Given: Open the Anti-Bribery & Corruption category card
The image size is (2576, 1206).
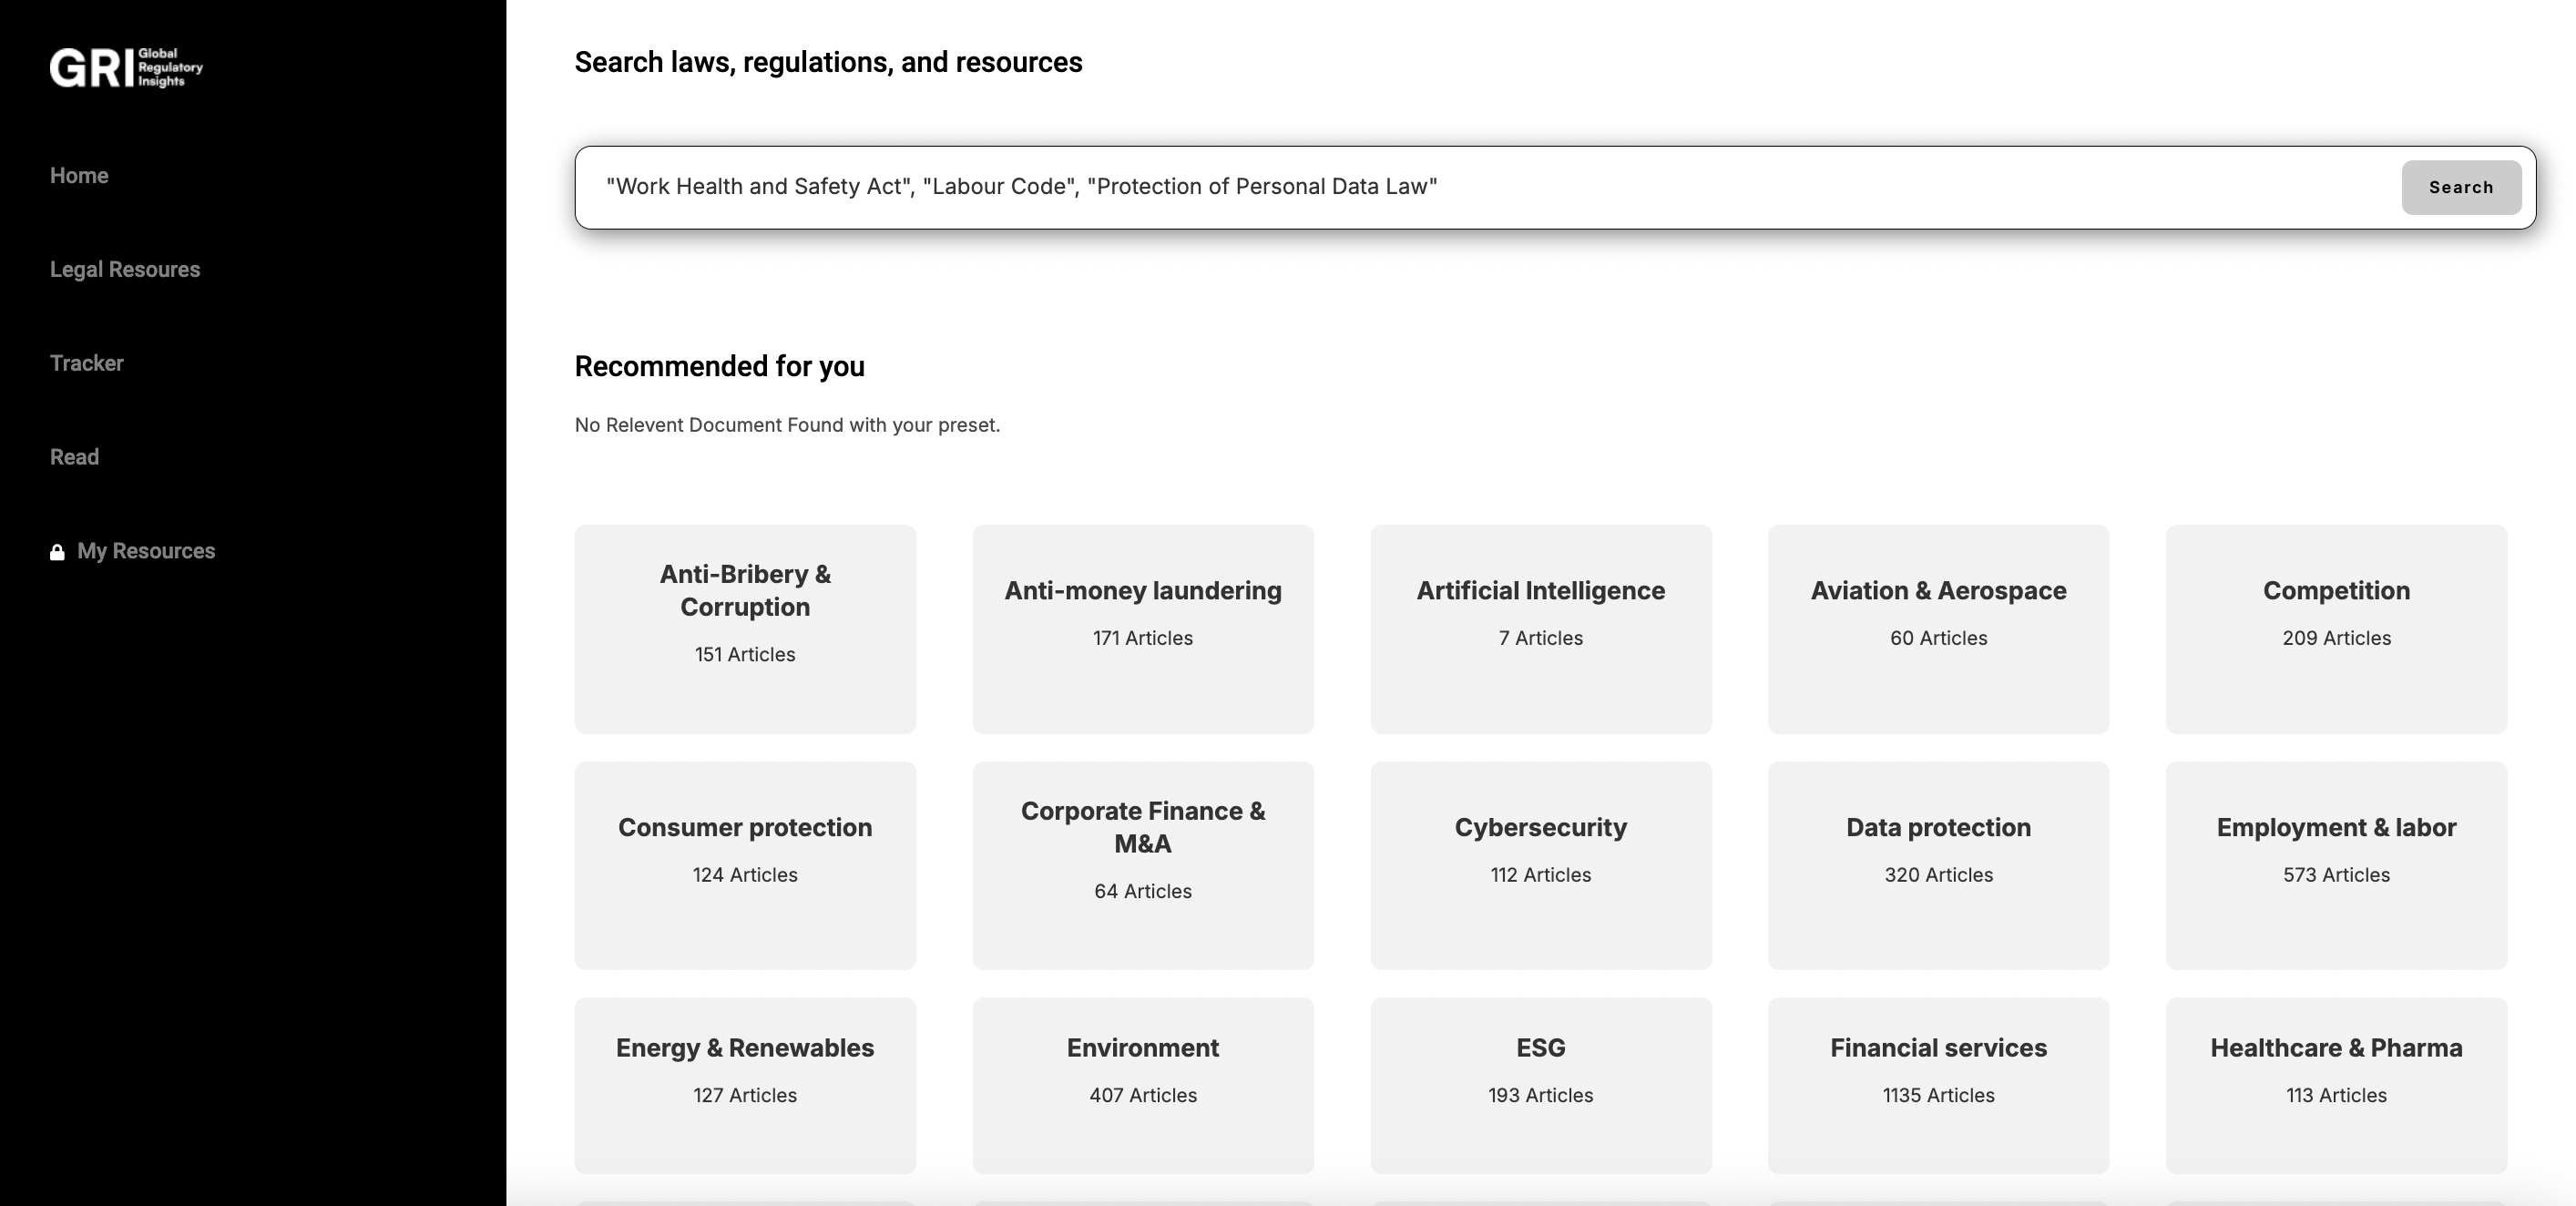Looking at the screenshot, I should pos(745,629).
